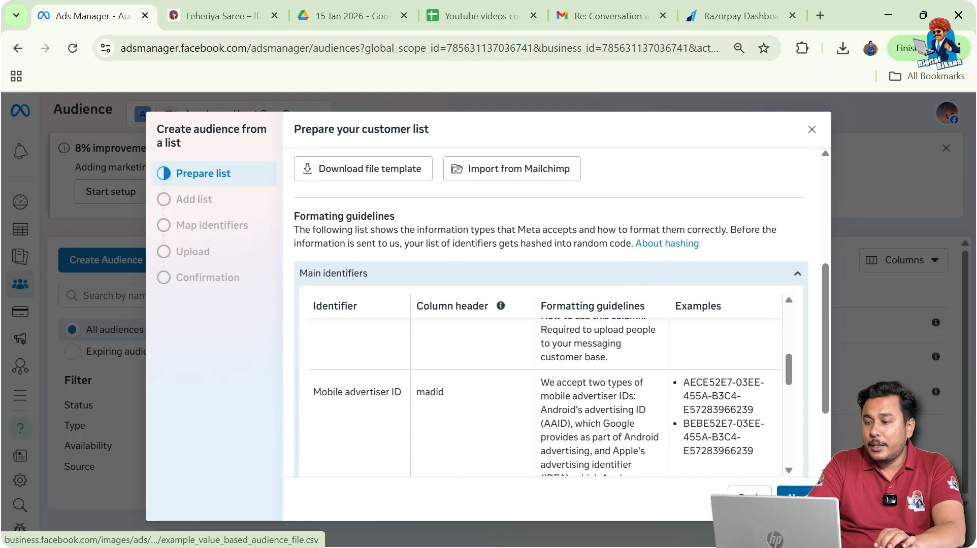Switch to Re: Conversation Gmail tab
The image size is (977, 548).
(x=611, y=16)
